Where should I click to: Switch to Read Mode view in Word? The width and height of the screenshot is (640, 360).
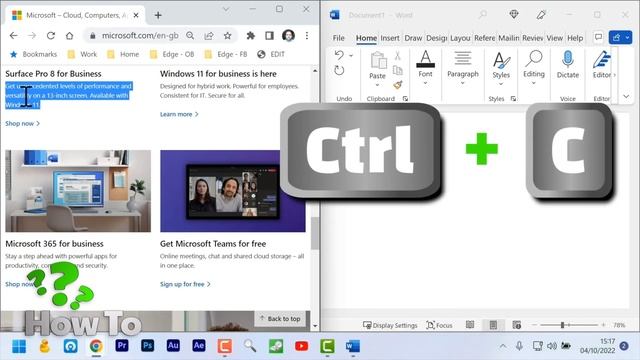pos(470,325)
